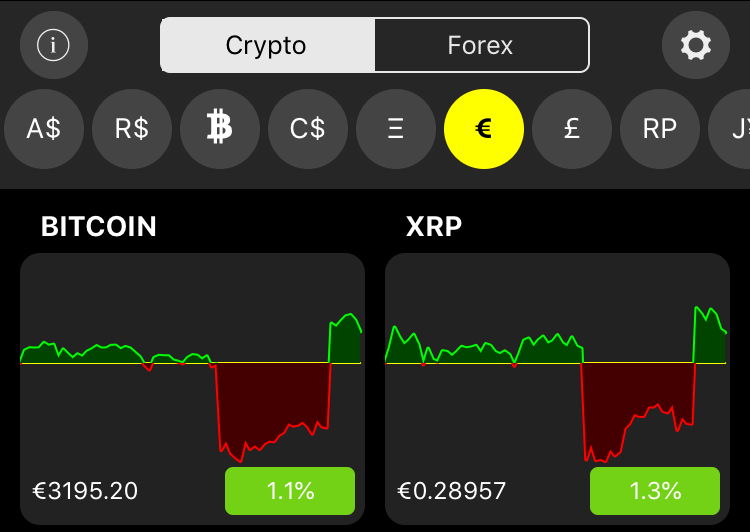
Task: Click the BITCOIN heading
Action: coord(99,226)
